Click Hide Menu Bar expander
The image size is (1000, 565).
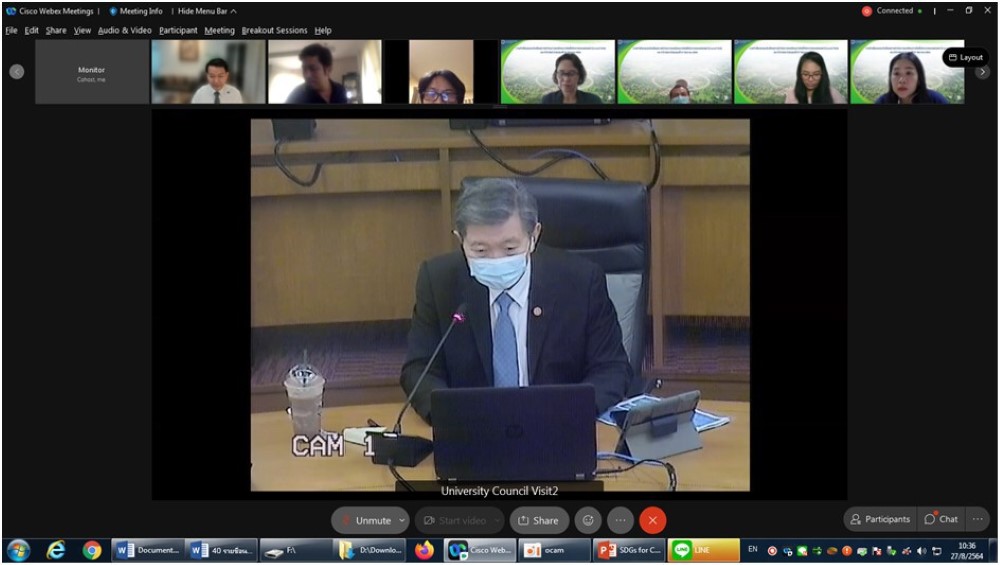coord(207,11)
